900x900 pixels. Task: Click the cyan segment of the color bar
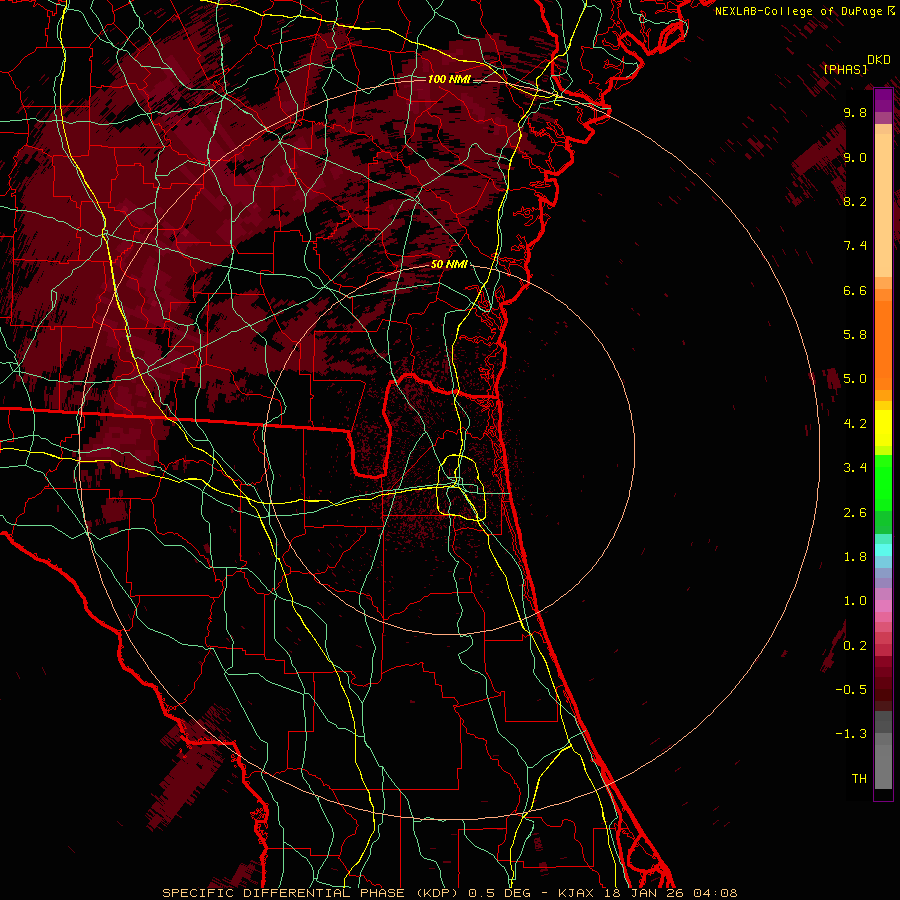coord(883,550)
